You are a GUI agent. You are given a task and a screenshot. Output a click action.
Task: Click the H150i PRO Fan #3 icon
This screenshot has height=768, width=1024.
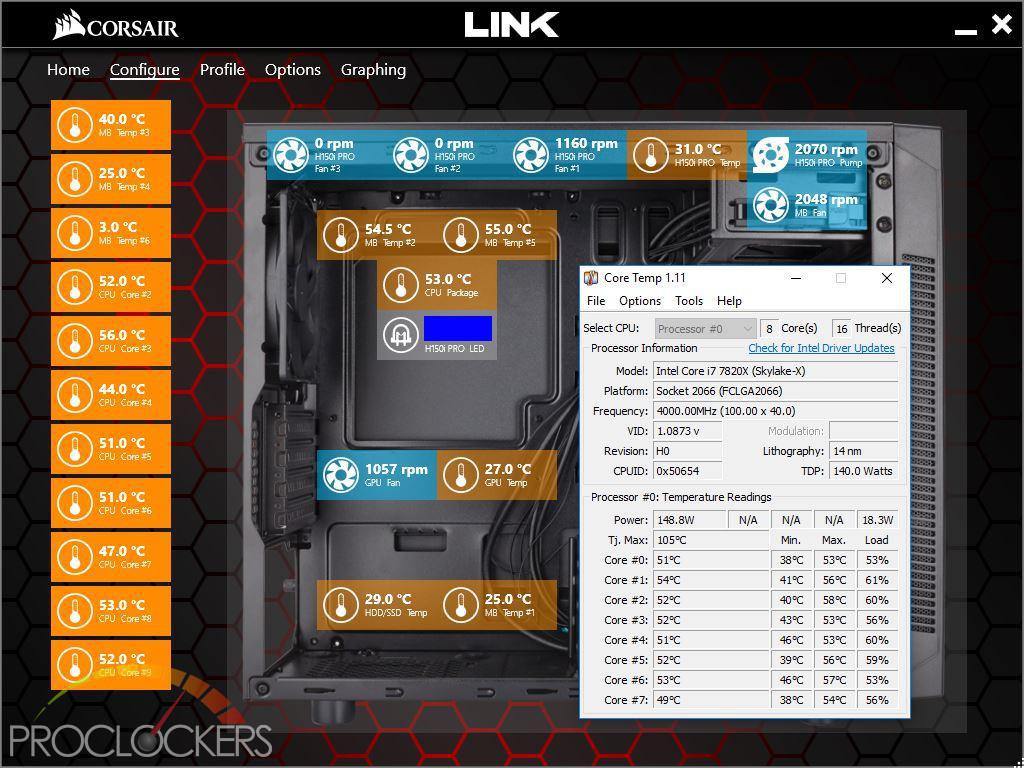(x=290, y=155)
